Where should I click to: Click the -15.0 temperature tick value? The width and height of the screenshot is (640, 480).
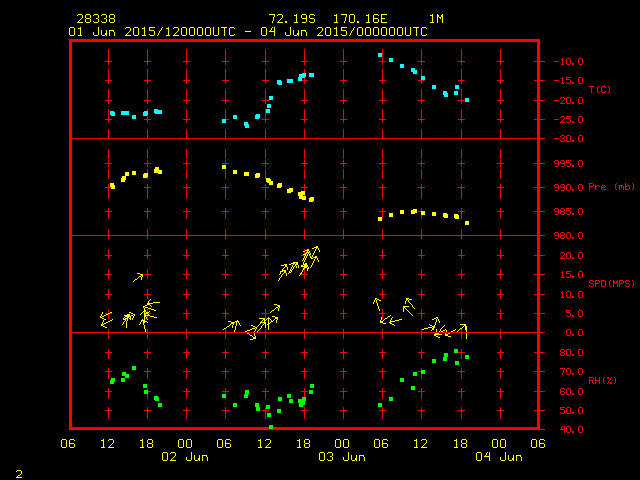tap(568, 81)
